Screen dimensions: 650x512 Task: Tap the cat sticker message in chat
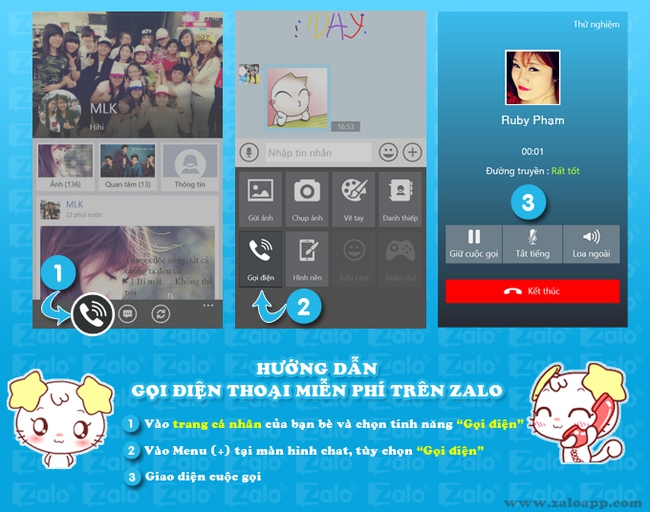coord(297,97)
